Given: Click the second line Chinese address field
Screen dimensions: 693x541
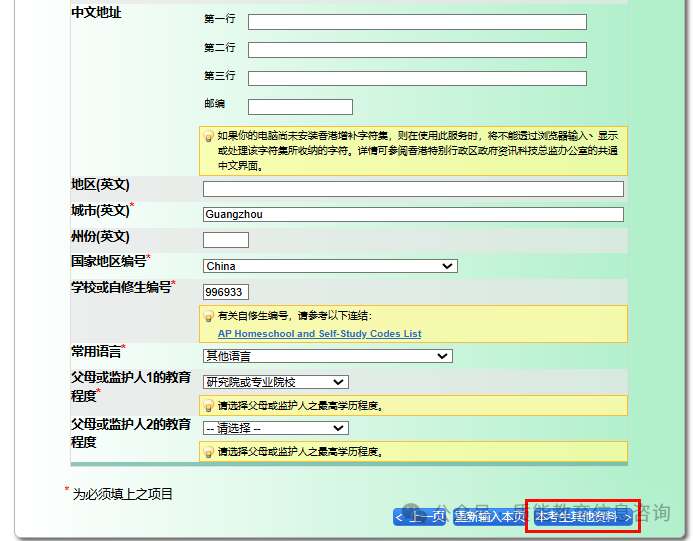Looking at the screenshot, I should coord(417,50).
